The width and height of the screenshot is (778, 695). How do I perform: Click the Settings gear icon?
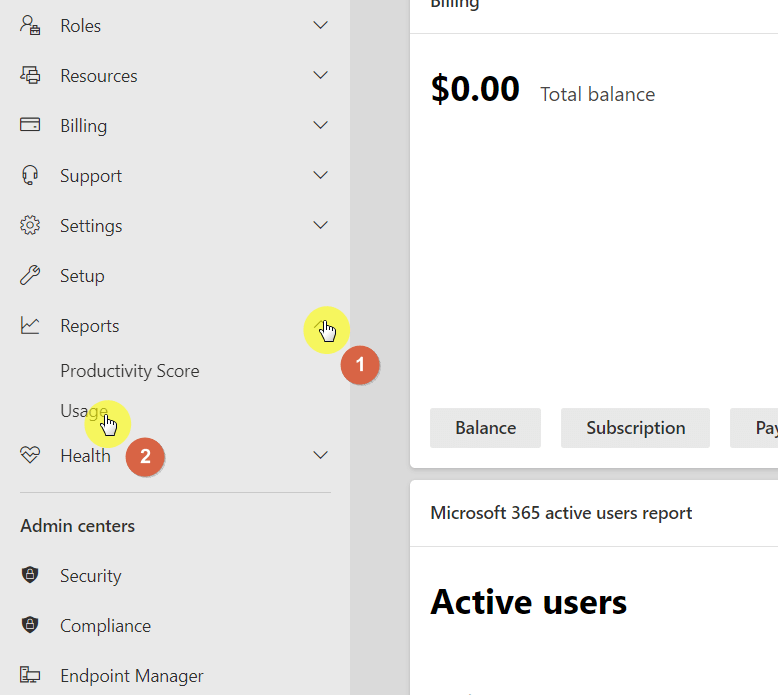(x=30, y=225)
